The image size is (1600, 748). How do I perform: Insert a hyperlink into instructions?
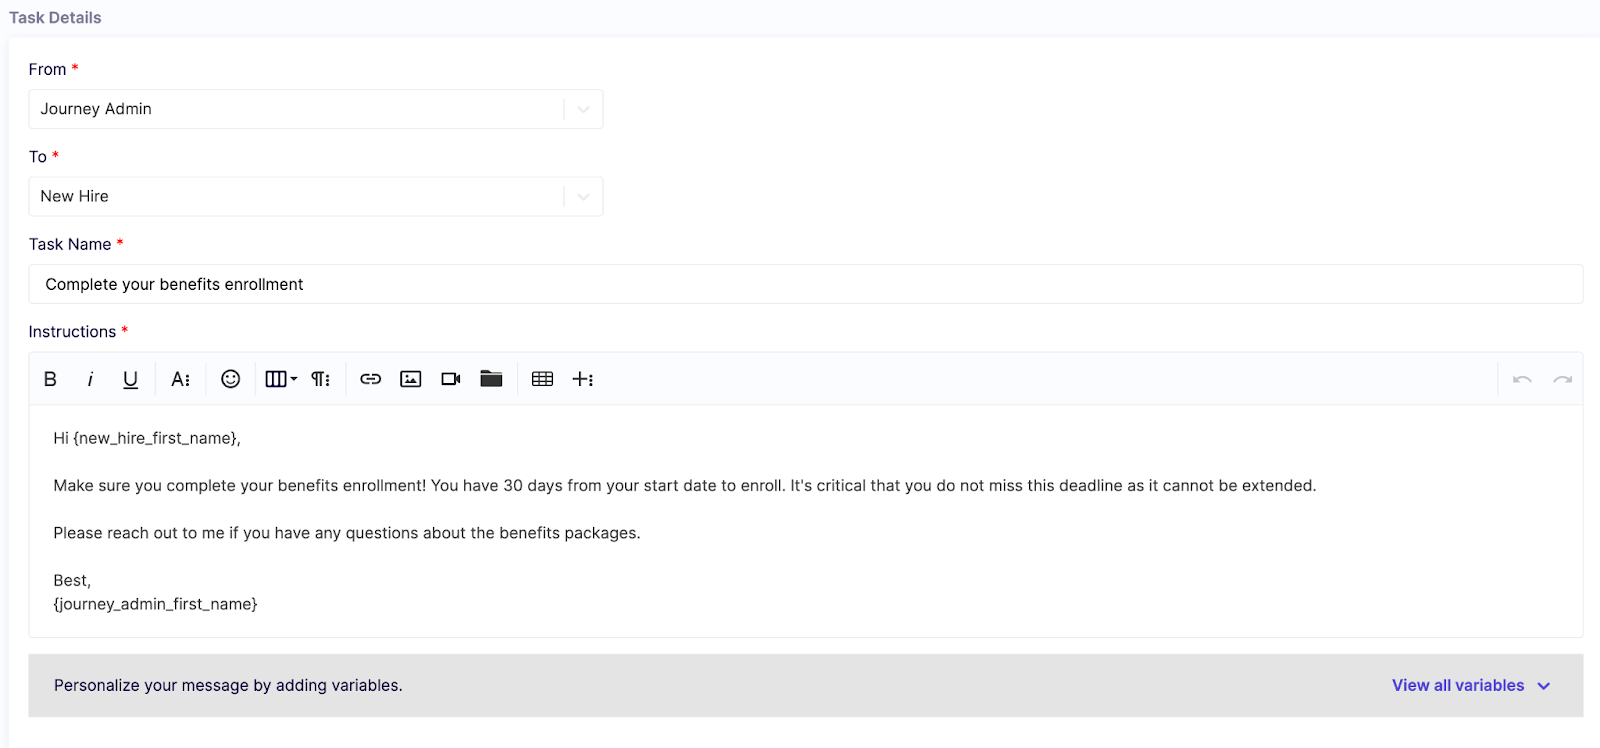(x=370, y=379)
